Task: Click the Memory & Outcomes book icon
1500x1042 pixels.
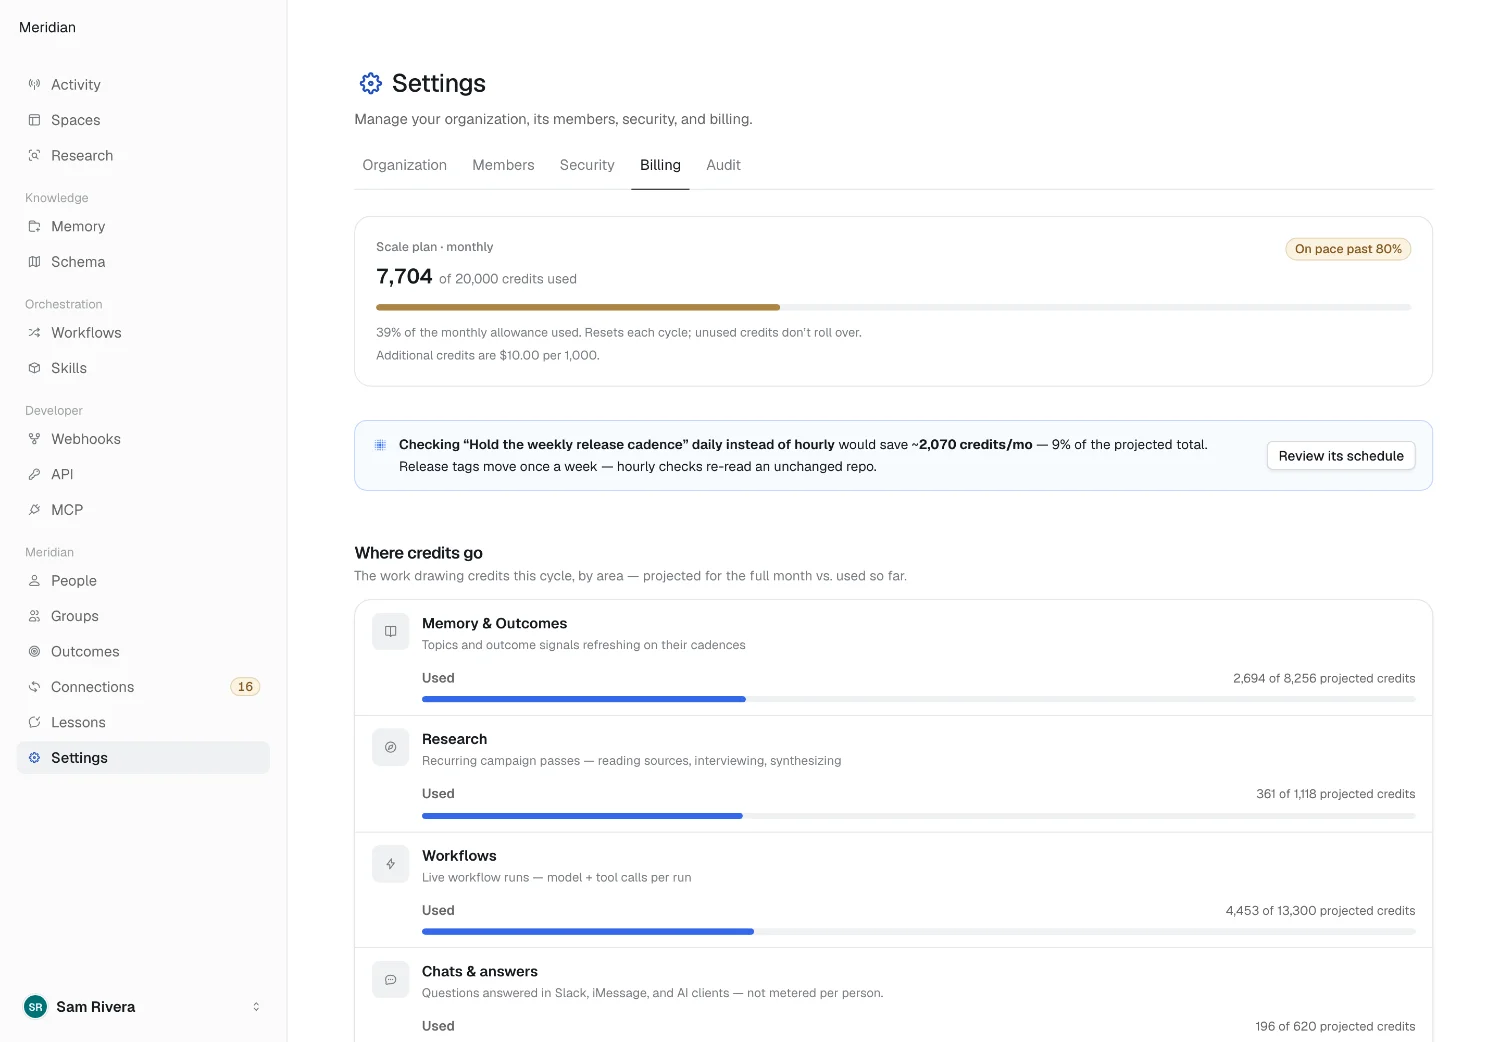Action: (x=391, y=632)
